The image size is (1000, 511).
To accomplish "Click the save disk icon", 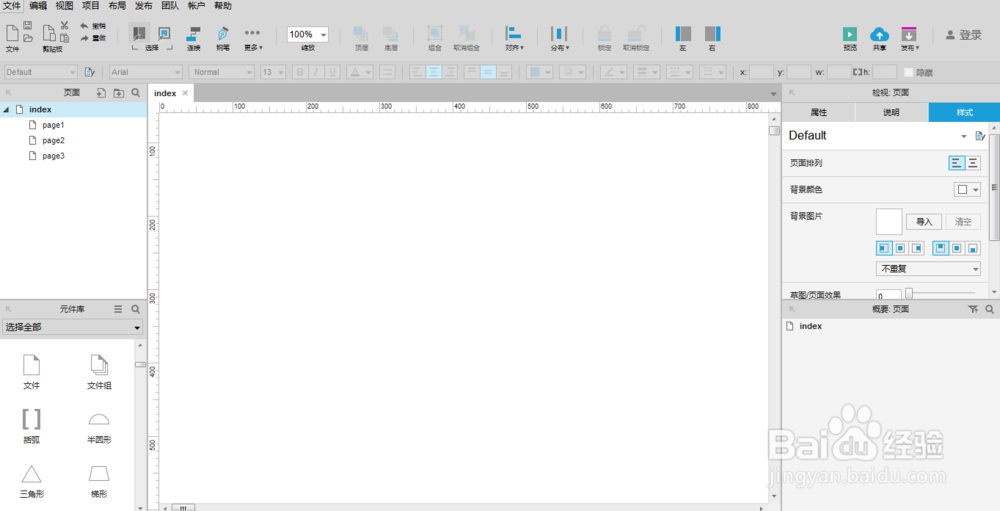I will click(28, 26).
